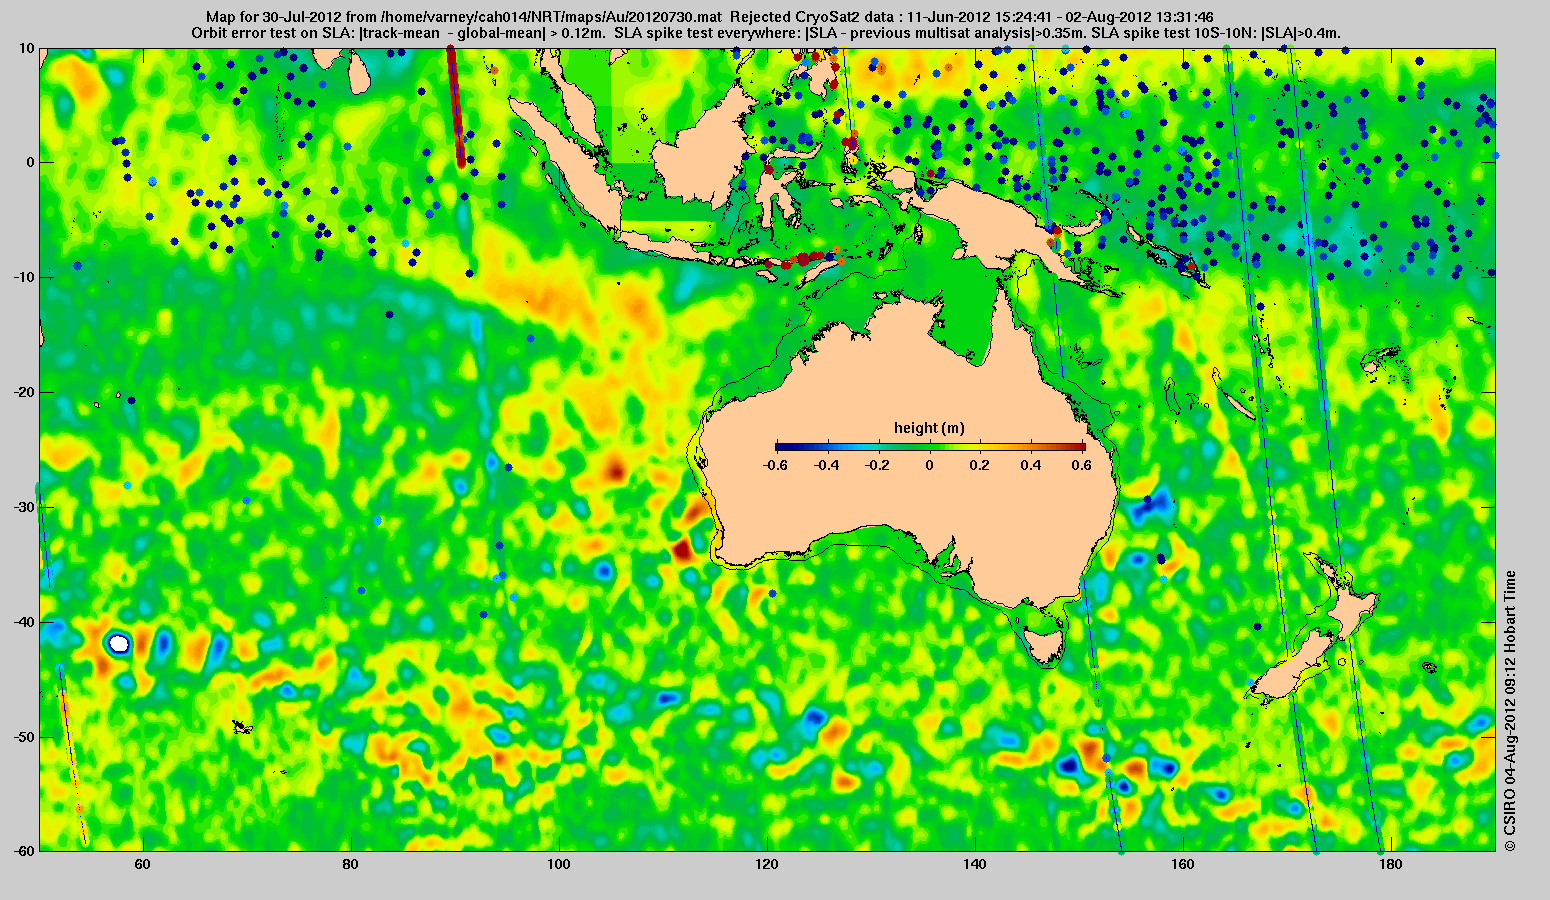This screenshot has height=900, width=1550.
Task: Click latitude tick label 10
Action: coord(27,47)
